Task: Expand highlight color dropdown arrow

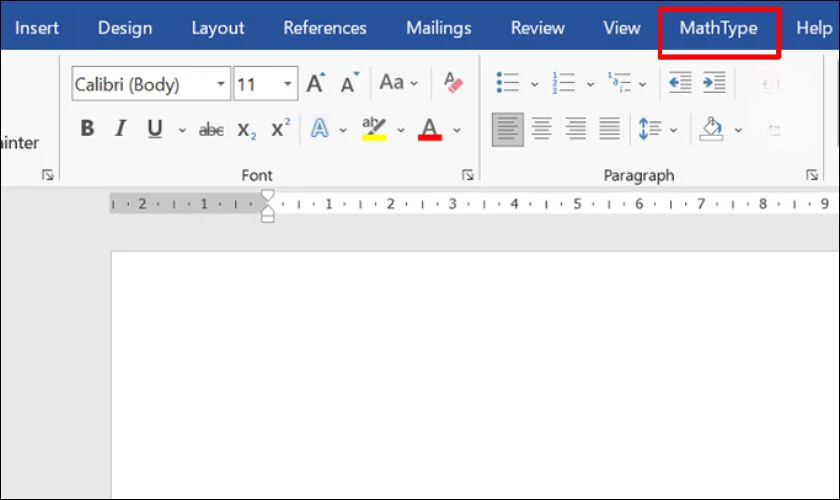Action: point(401,130)
